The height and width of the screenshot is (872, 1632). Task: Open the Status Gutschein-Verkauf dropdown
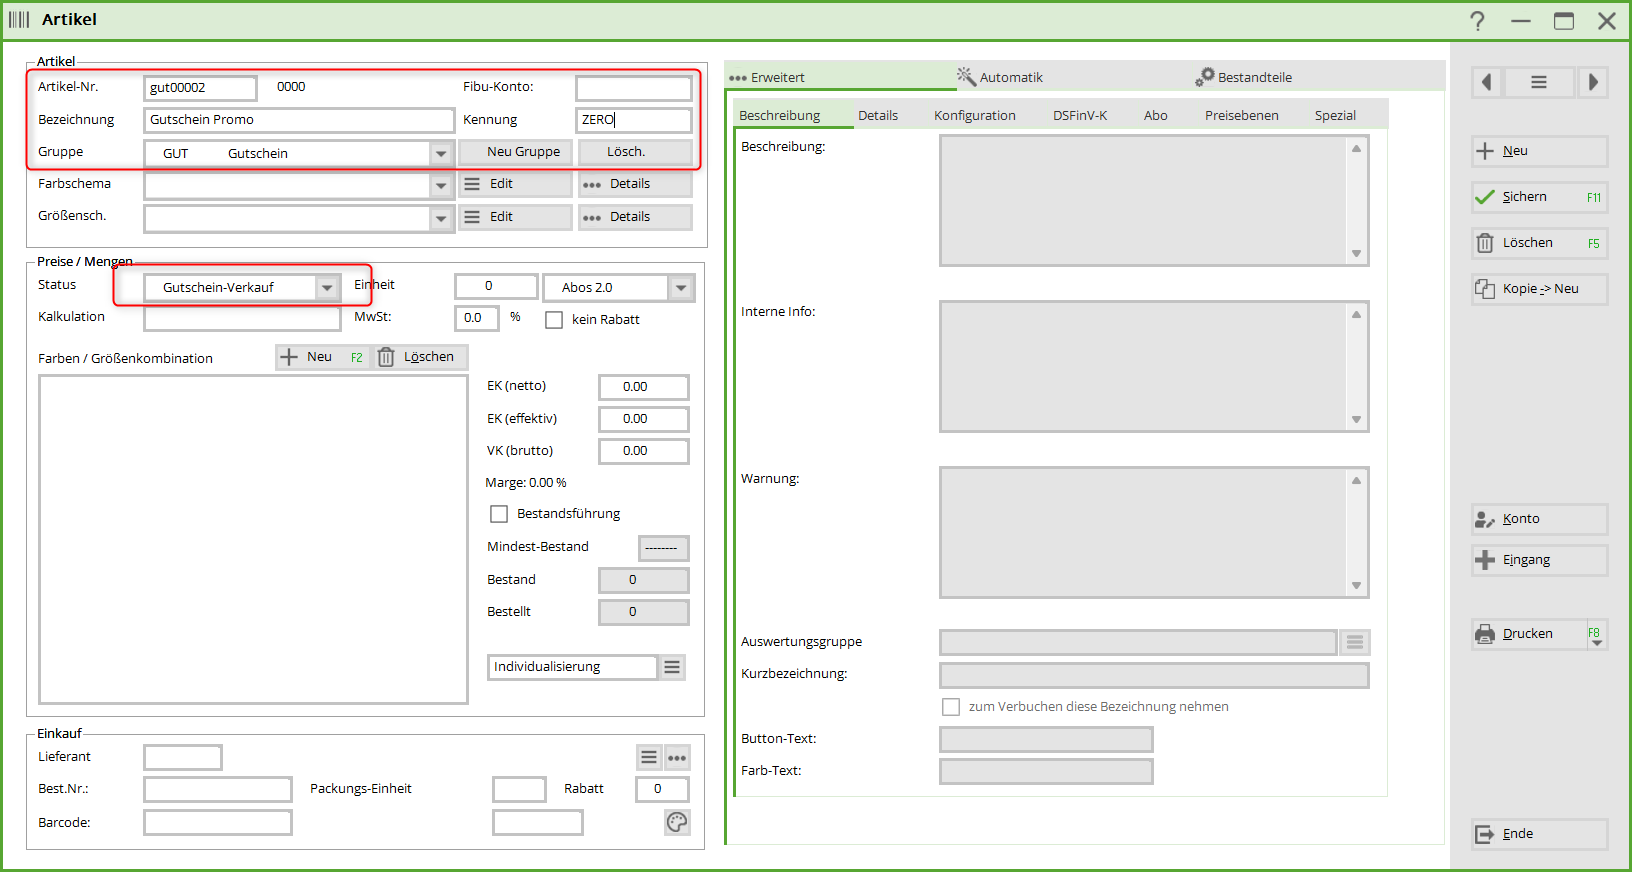(327, 288)
